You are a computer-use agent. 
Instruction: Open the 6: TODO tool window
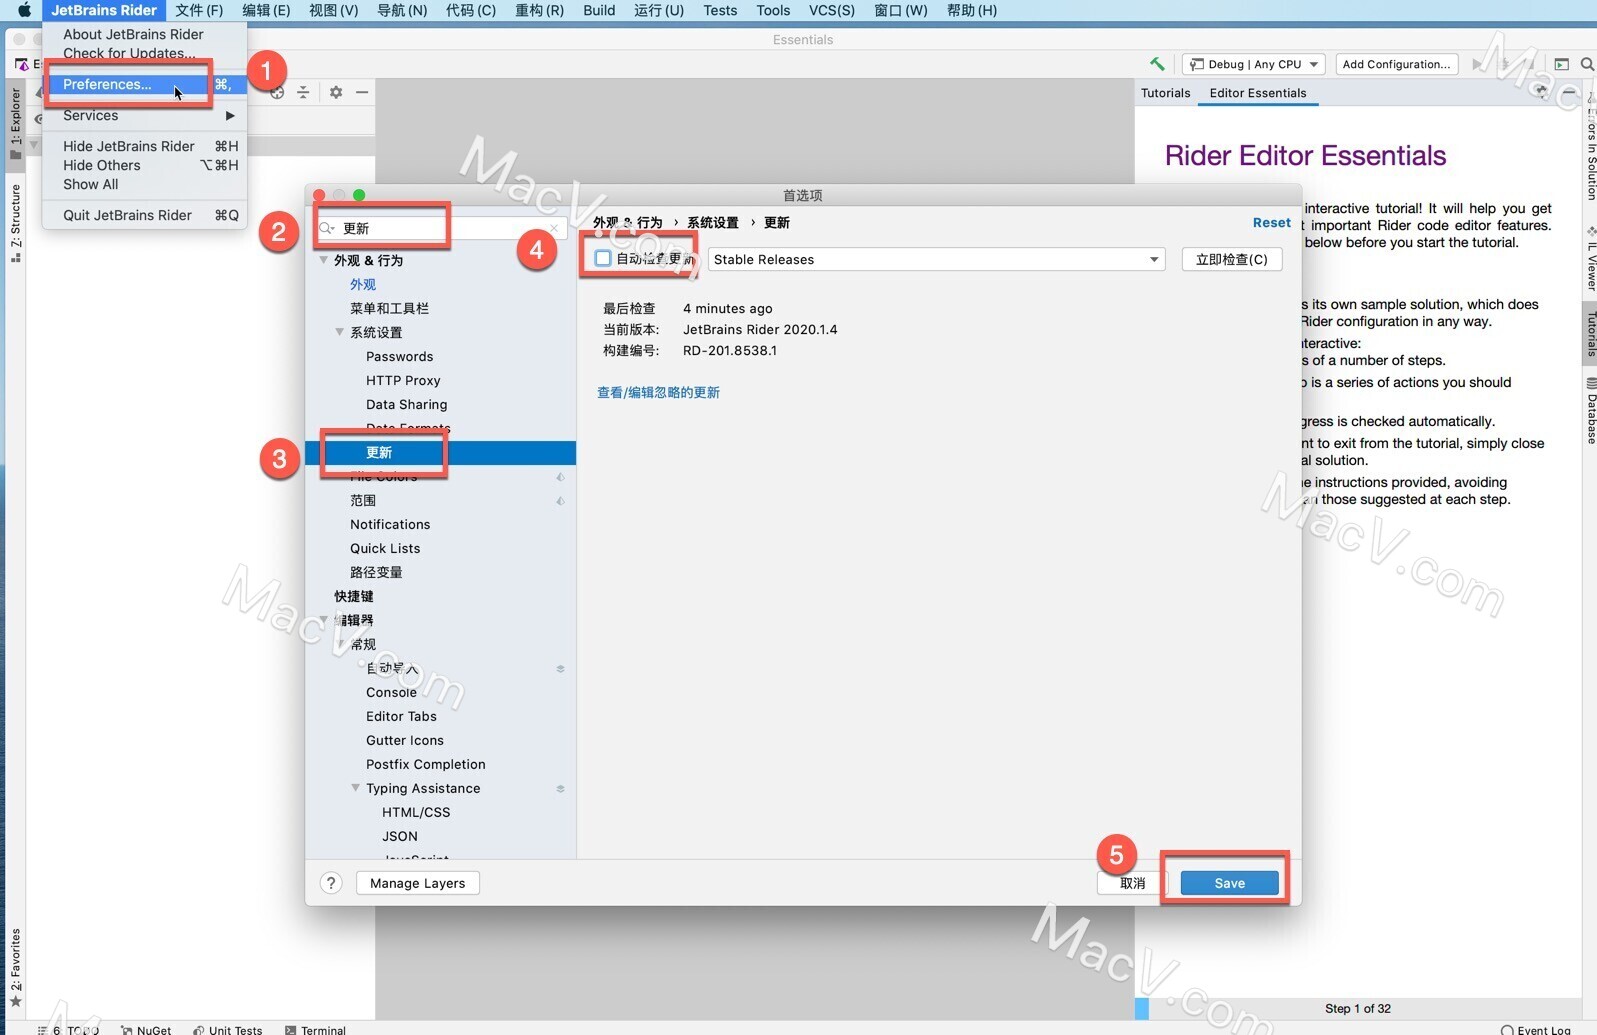[x=68, y=1029]
